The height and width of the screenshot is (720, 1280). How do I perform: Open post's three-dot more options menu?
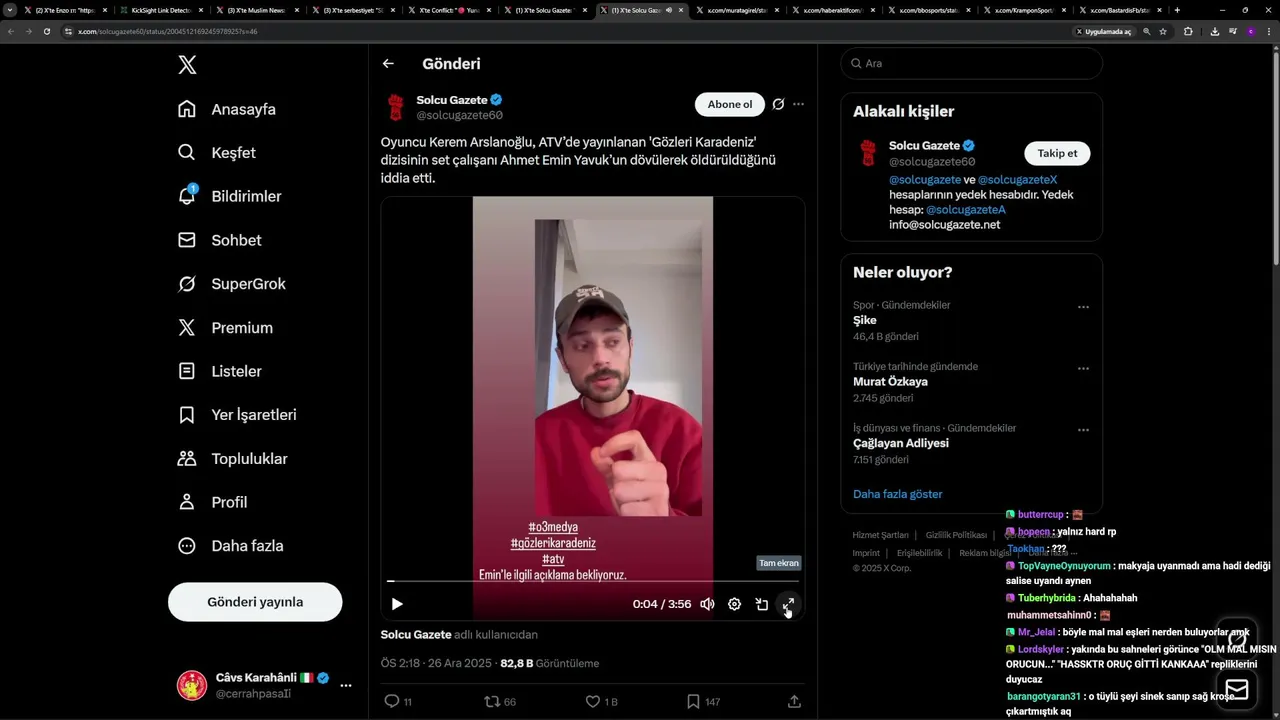click(x=798, y=104)
